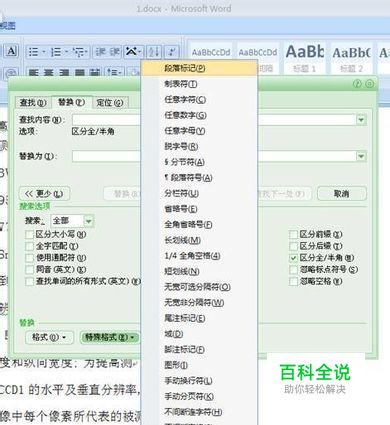Enable 区分后缀 checkbox
The height and width of the screenshot is (425, 390).
[x=293, y=246]
